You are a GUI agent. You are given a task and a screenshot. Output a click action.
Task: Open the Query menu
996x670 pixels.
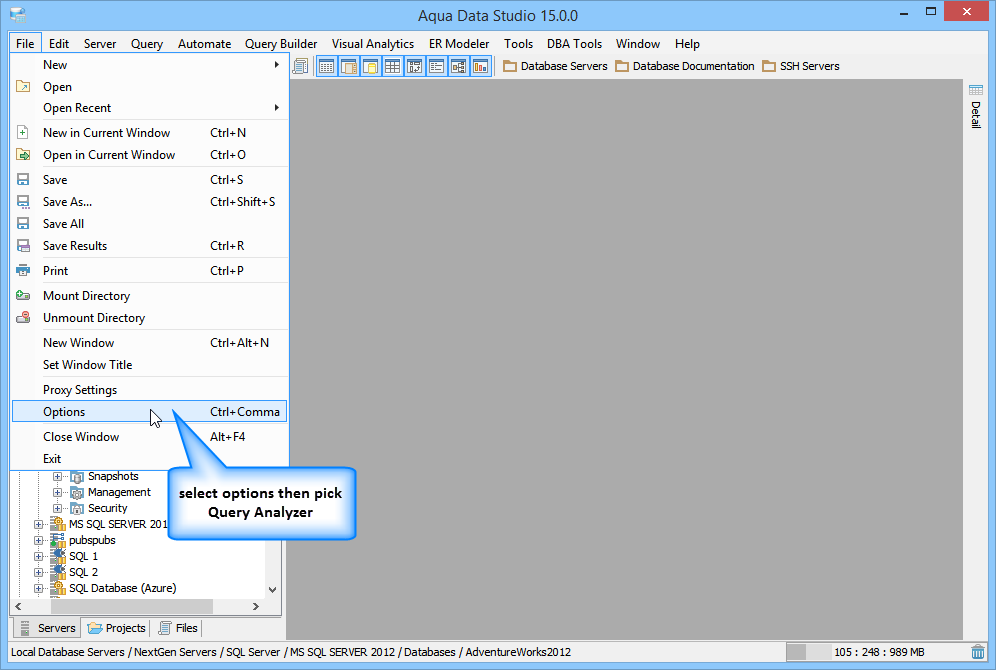[147, 44]
